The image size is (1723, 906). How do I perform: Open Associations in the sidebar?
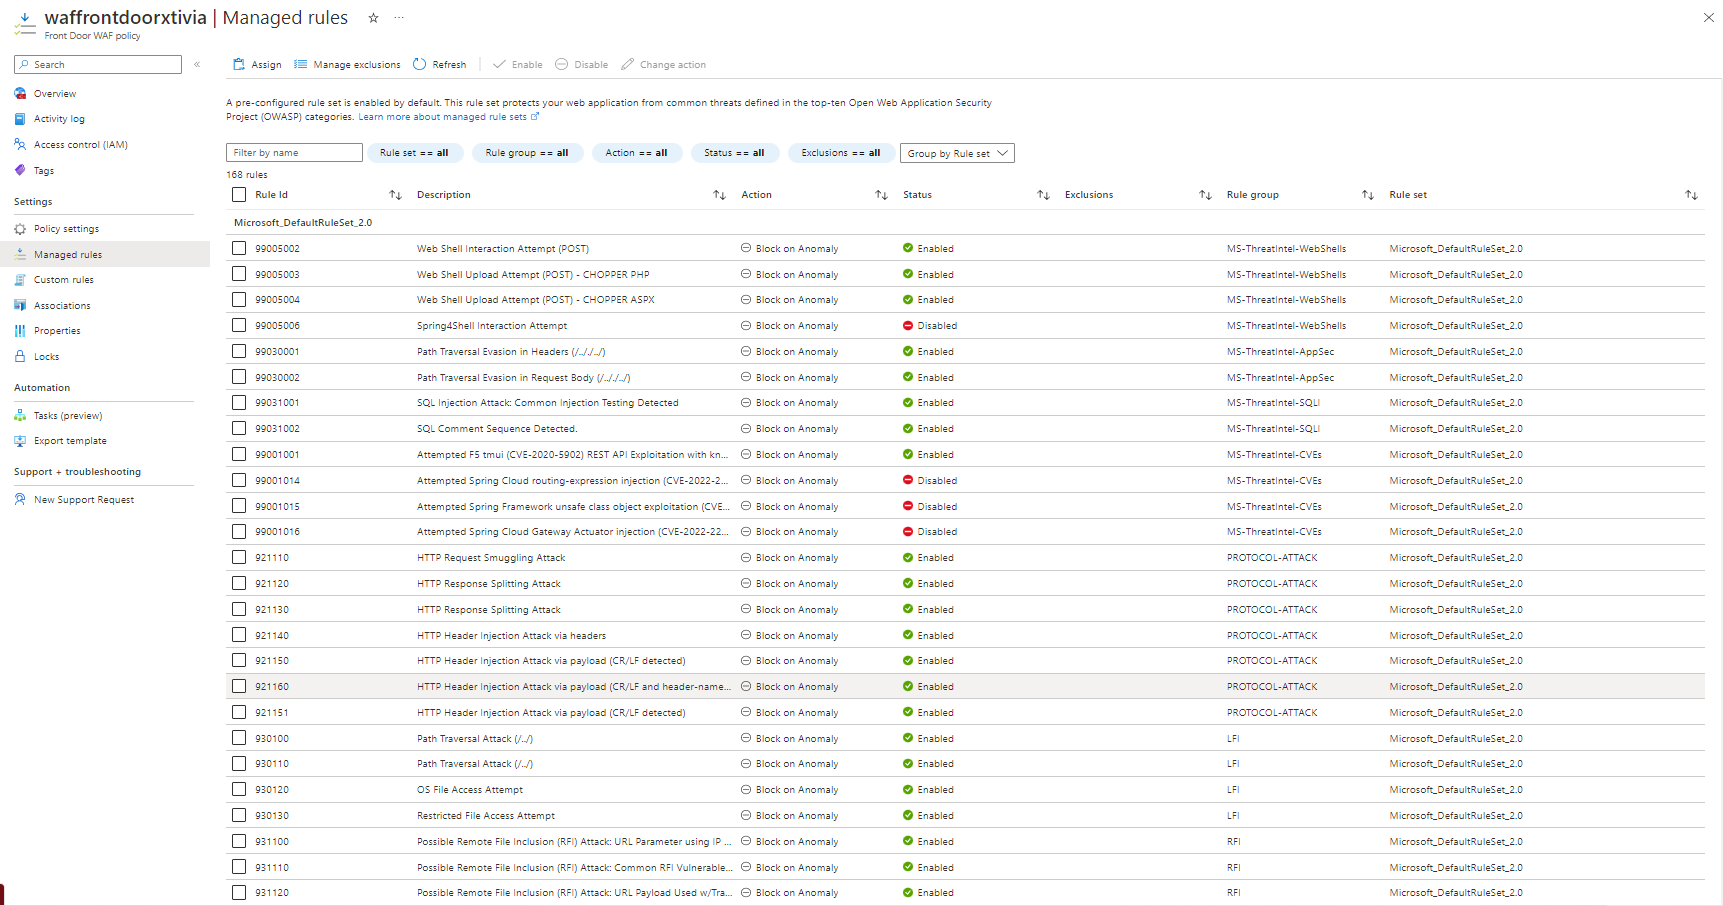click(62, 306)
